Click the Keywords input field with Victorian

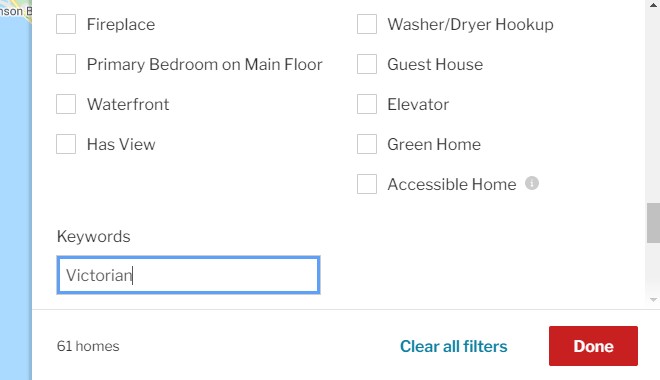click(x=189, y=275)
